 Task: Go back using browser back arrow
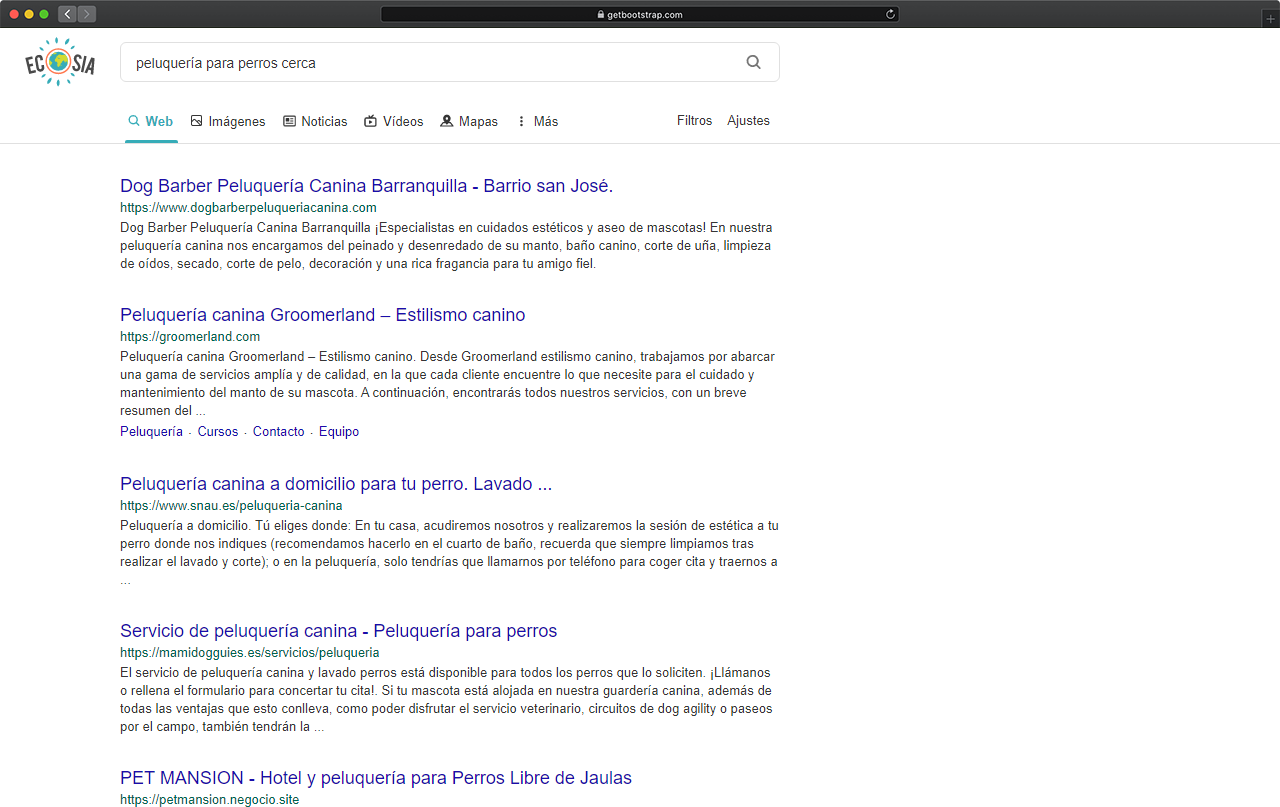coord(67,14)
